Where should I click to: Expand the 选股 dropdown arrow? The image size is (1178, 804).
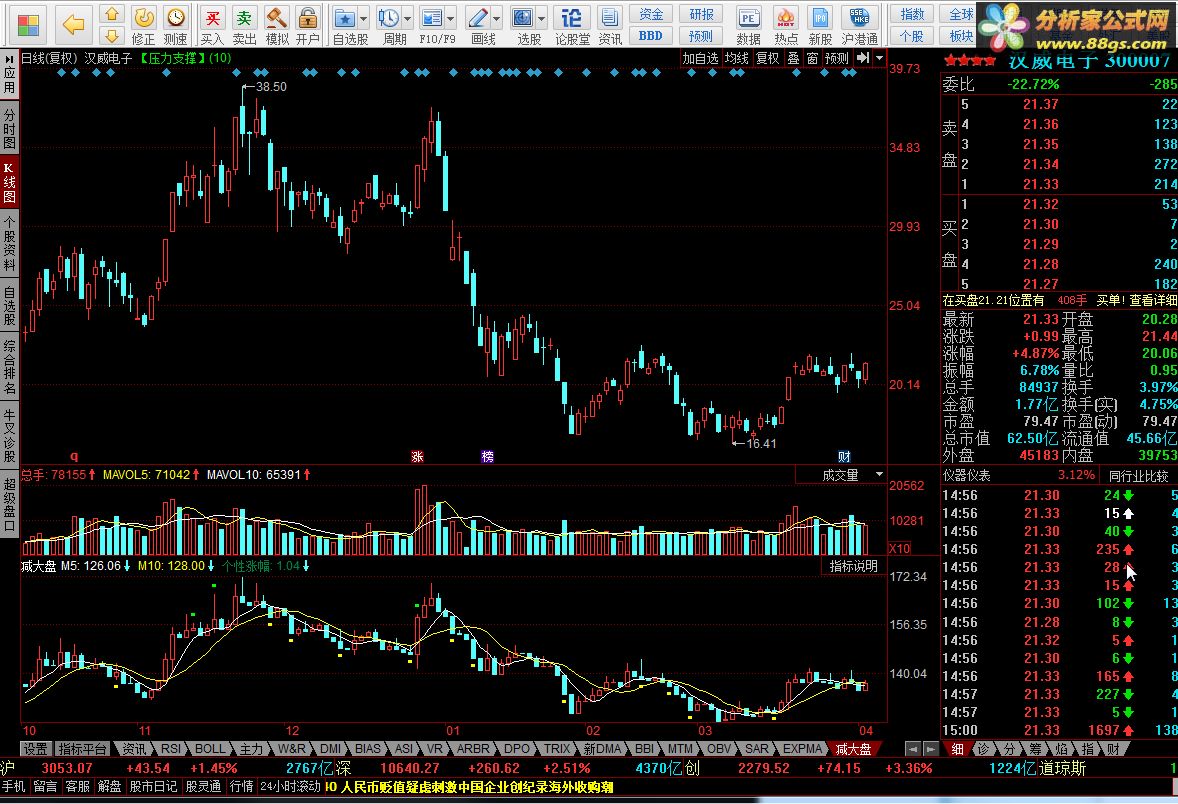(542, 18)
